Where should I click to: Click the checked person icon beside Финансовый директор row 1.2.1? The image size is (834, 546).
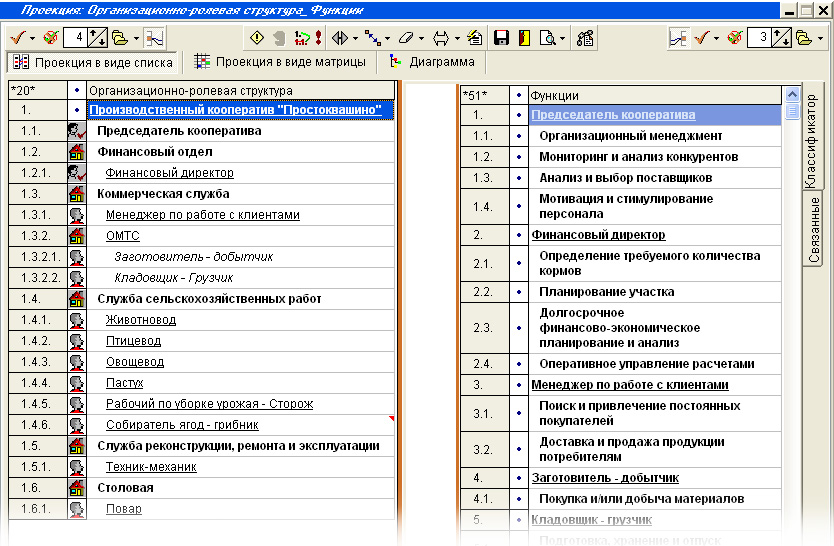click(x=77, y=173)
